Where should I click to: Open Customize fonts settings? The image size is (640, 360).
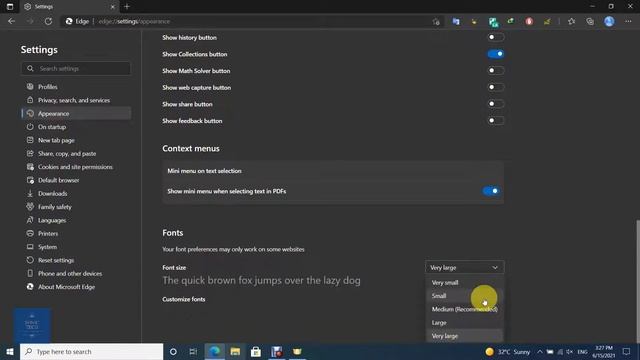(x=184, y=299)
